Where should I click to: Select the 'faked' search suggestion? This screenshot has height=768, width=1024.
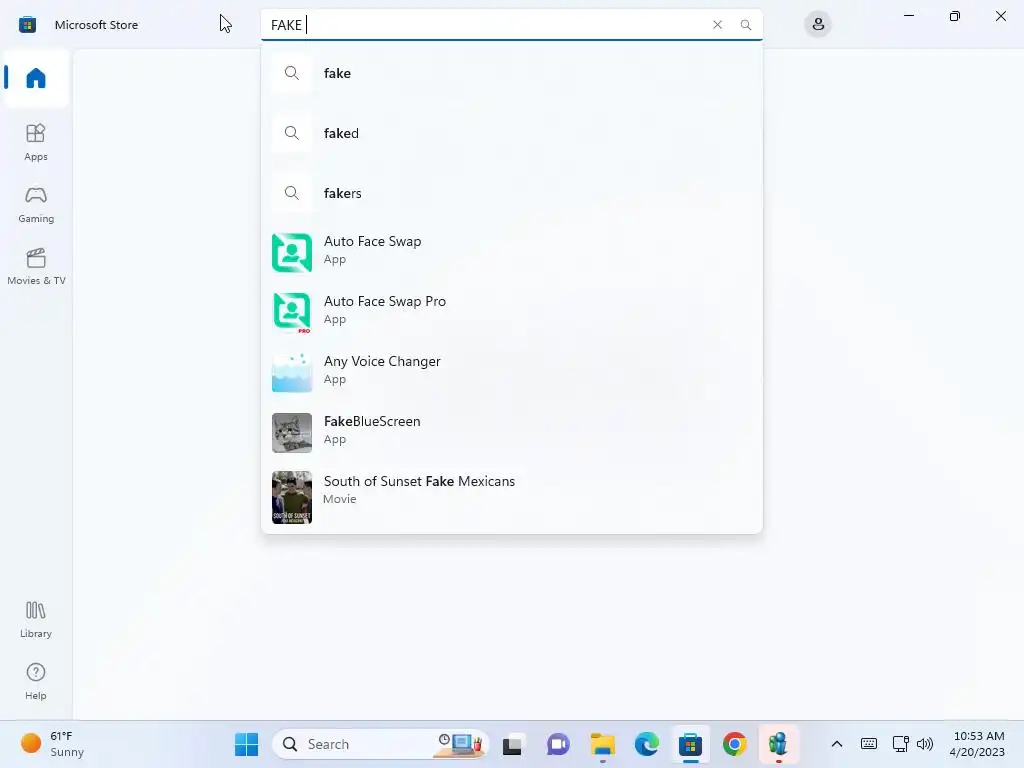point(512,133)
